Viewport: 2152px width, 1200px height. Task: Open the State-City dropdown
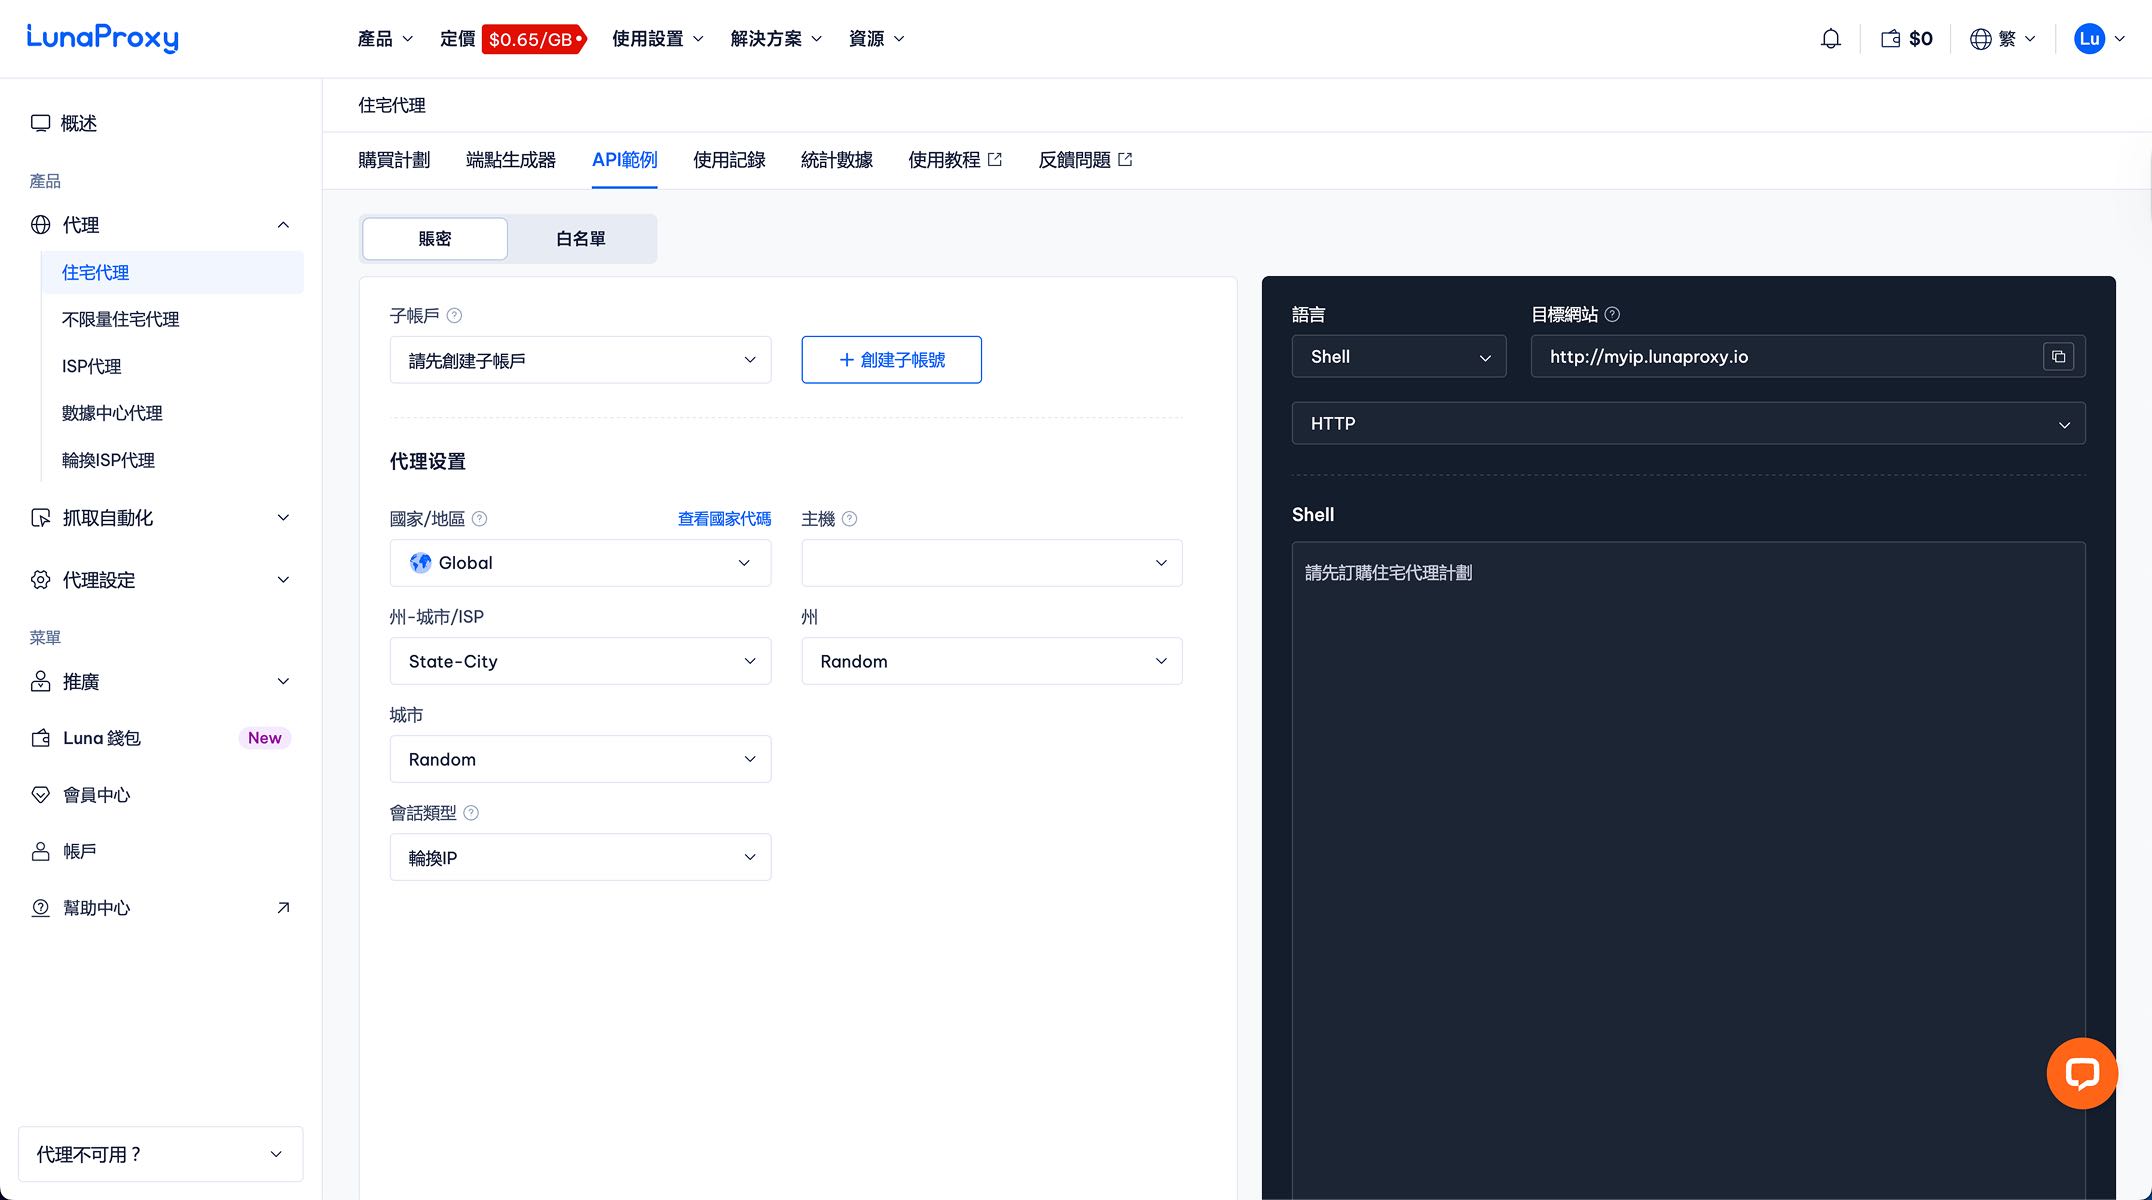tap(580, 661)
